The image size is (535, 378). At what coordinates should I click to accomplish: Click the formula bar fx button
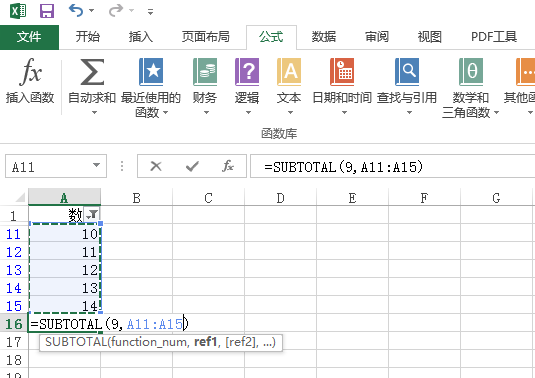click(x=228, y=166)
